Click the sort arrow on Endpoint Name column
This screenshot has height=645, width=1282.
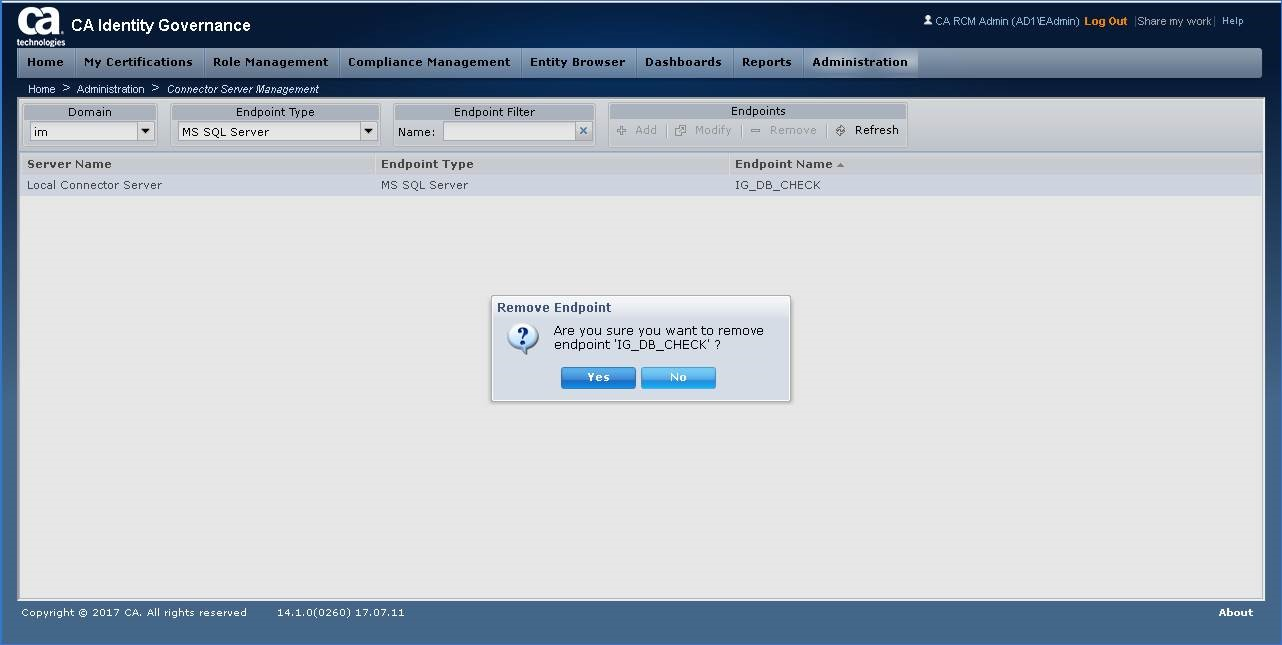841,165
